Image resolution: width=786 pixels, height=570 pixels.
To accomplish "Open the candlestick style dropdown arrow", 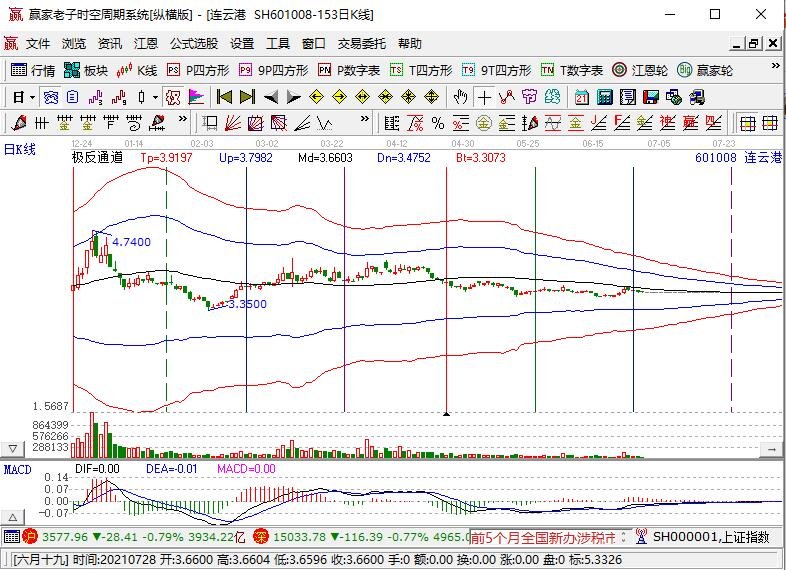I will [x=155, y=97].
